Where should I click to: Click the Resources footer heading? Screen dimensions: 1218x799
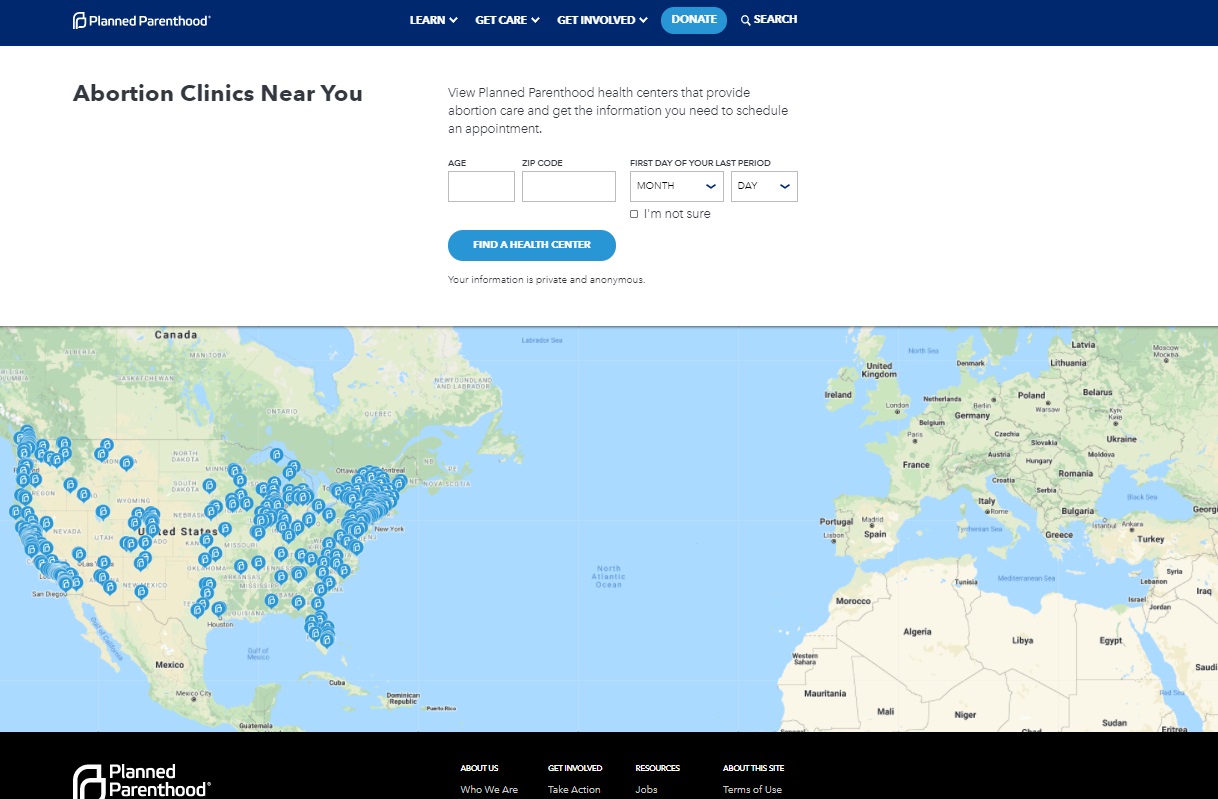coord(657,768)
